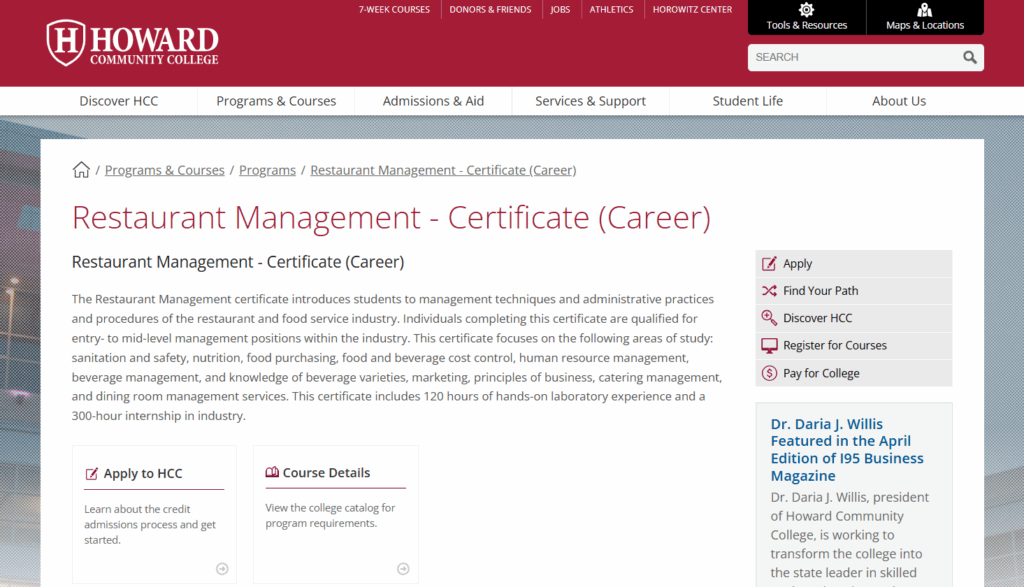This screenshot has width=1024, height=587.
Task: Open Donors & Friends link
Action: tap(490, 10)
